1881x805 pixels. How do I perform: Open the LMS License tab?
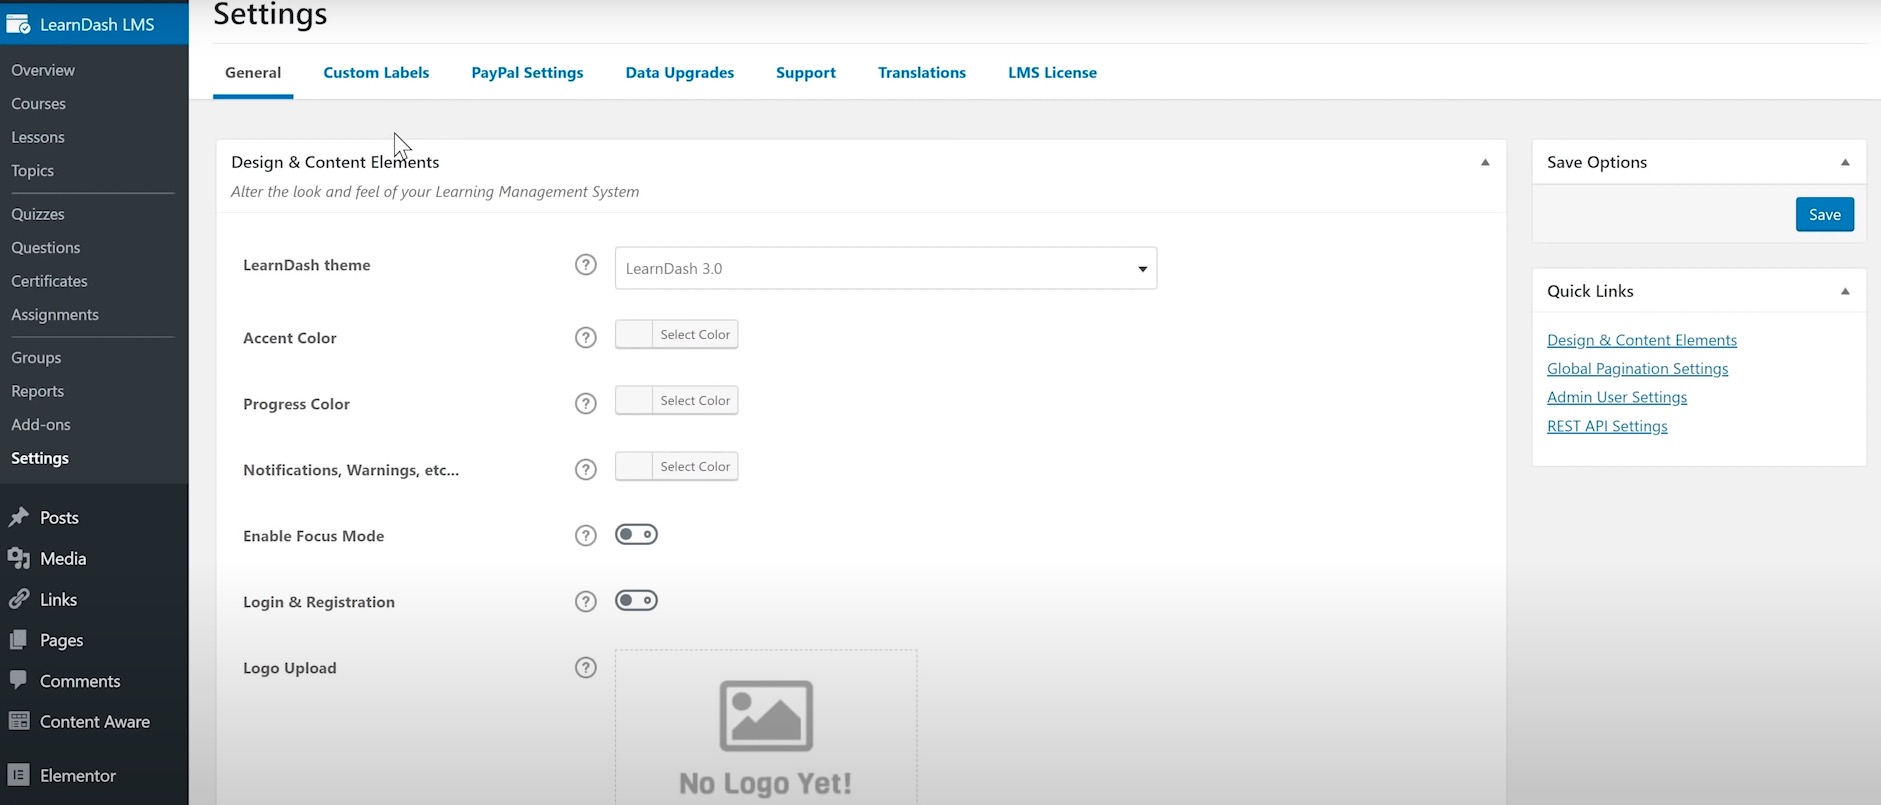[x=1052, y=72]
